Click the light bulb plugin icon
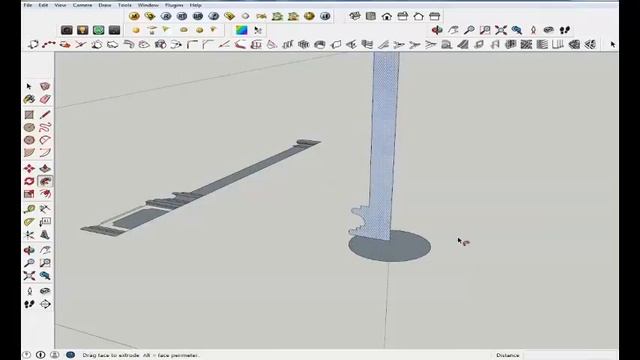Screen dimensions: 640x360 [83, 30]
